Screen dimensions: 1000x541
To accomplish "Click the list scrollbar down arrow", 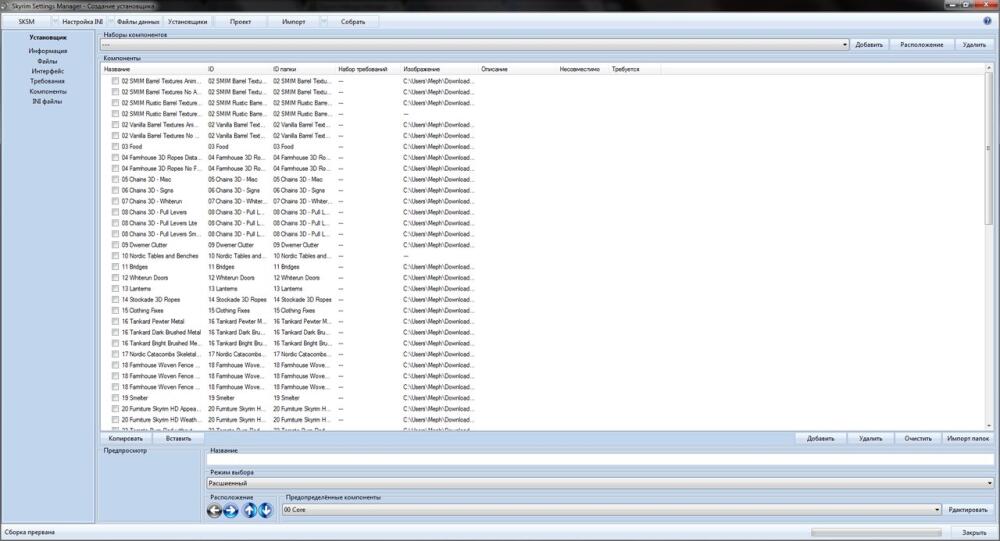I will [989, 426].
